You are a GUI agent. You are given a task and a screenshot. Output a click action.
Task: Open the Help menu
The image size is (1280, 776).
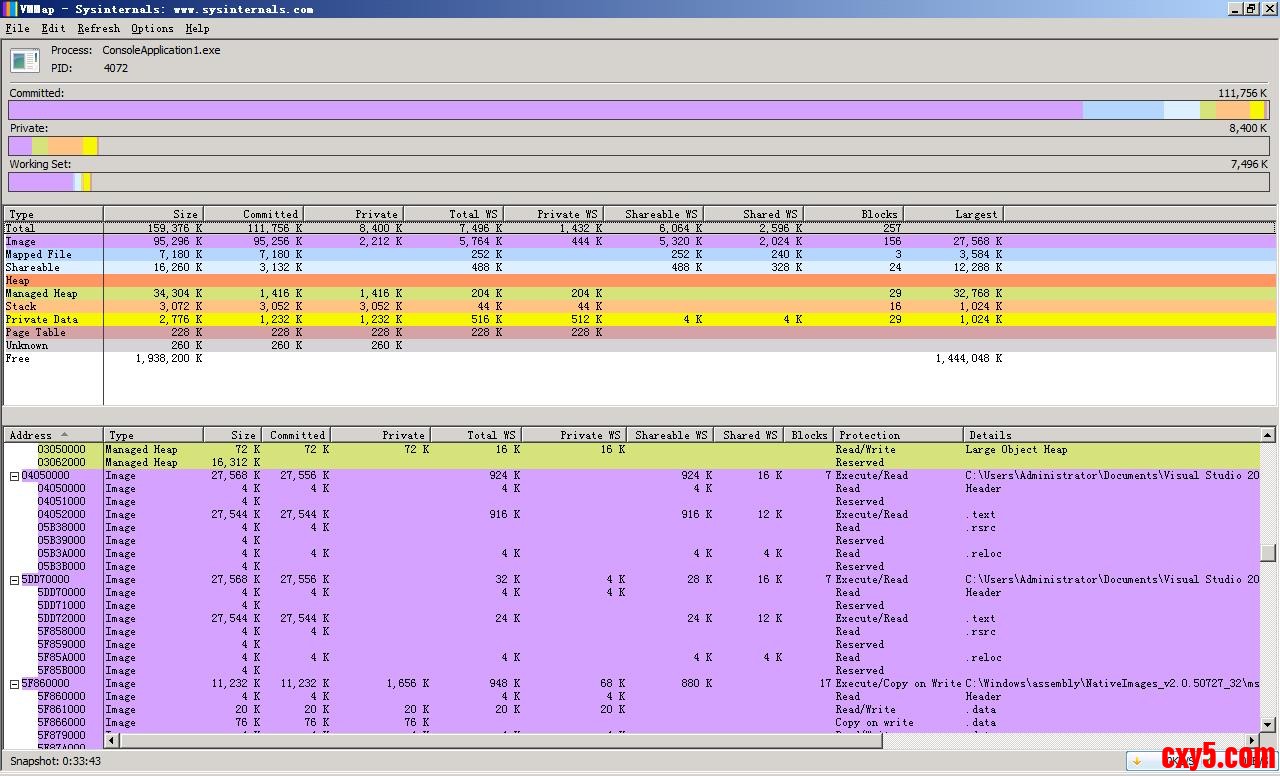click(197, 28)
